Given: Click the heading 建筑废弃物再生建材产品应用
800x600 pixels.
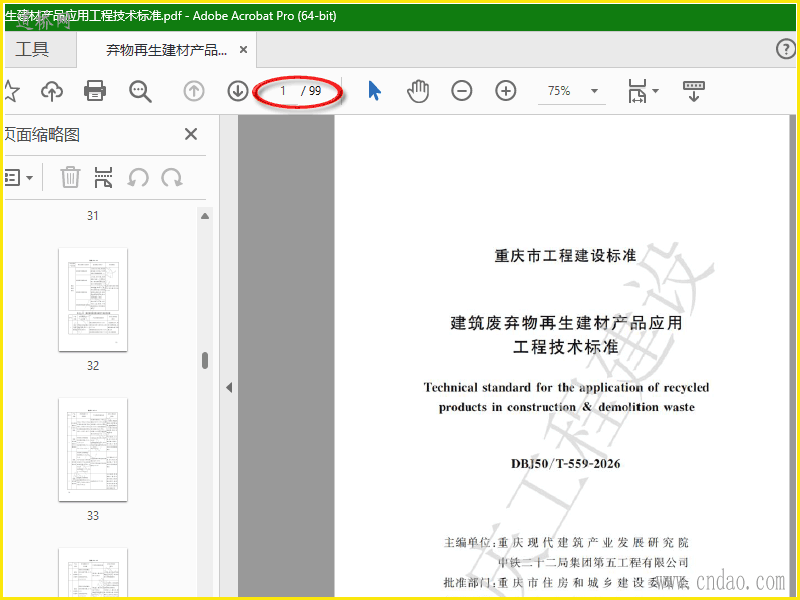Looking at the screenshot, I should 566,323.
